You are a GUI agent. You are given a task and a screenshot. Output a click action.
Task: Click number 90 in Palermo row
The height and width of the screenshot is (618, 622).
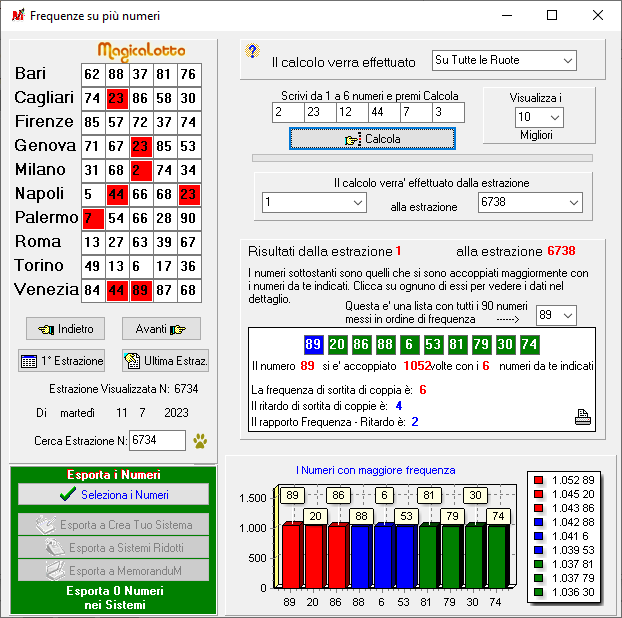pyautogui.click(x=189, y=218)
